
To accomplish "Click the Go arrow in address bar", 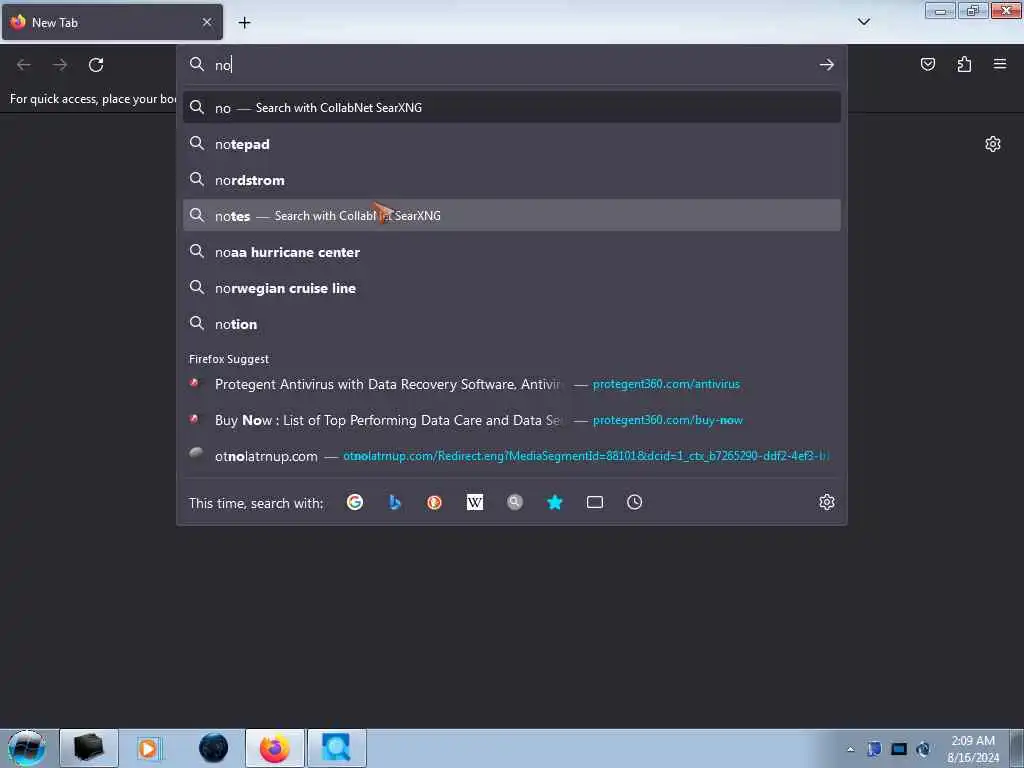I will 827,65.
